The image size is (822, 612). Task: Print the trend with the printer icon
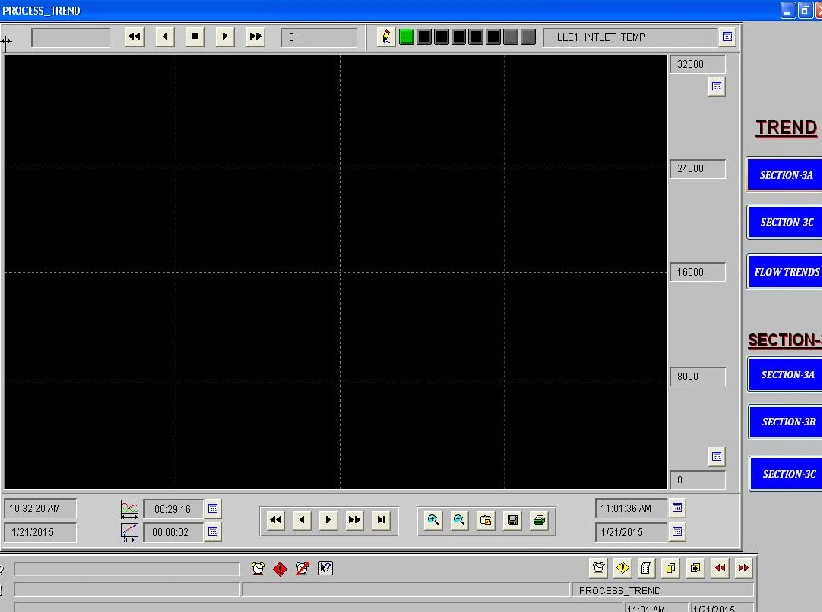(539, 520)
